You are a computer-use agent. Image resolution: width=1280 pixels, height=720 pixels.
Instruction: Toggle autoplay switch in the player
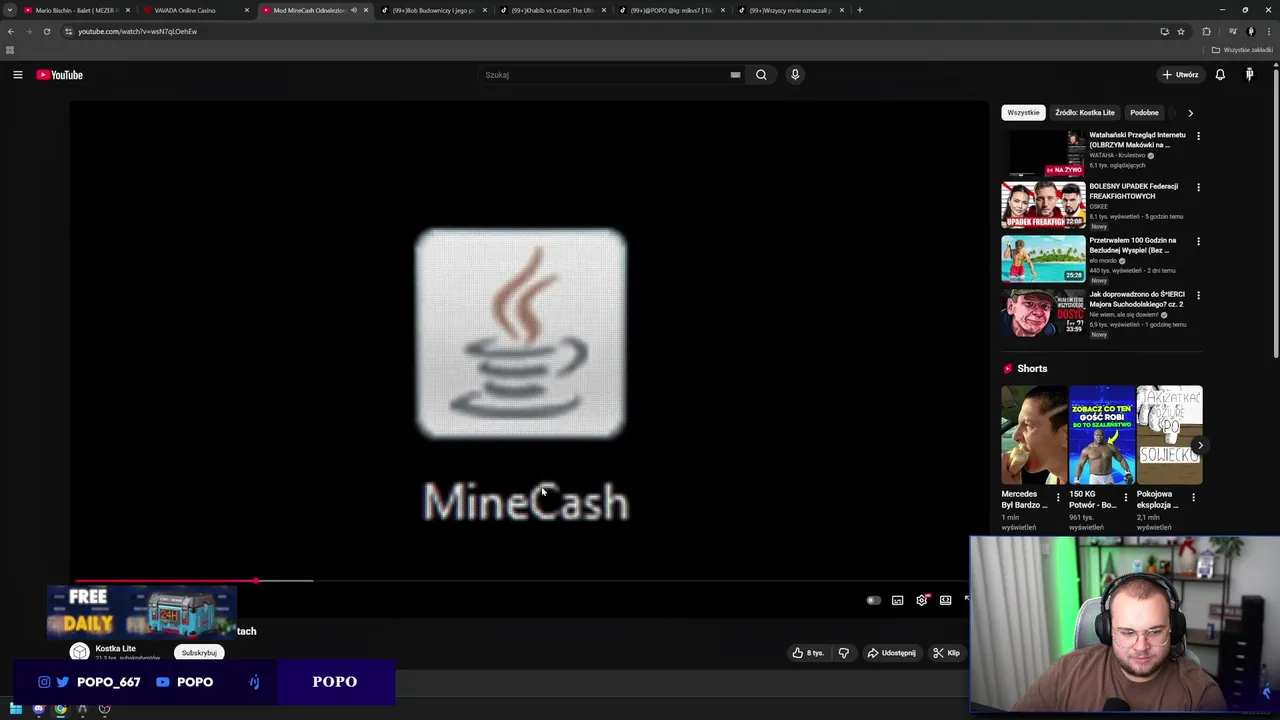pos(873,600)
